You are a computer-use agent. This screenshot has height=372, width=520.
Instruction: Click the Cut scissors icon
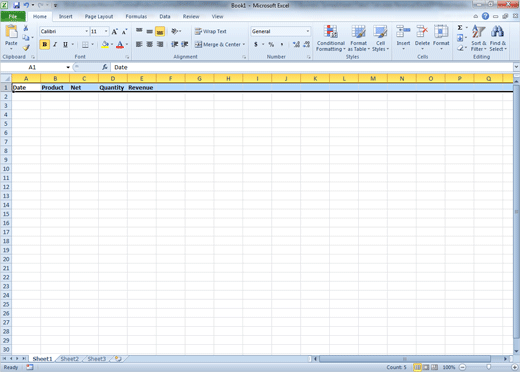(26, 29)
